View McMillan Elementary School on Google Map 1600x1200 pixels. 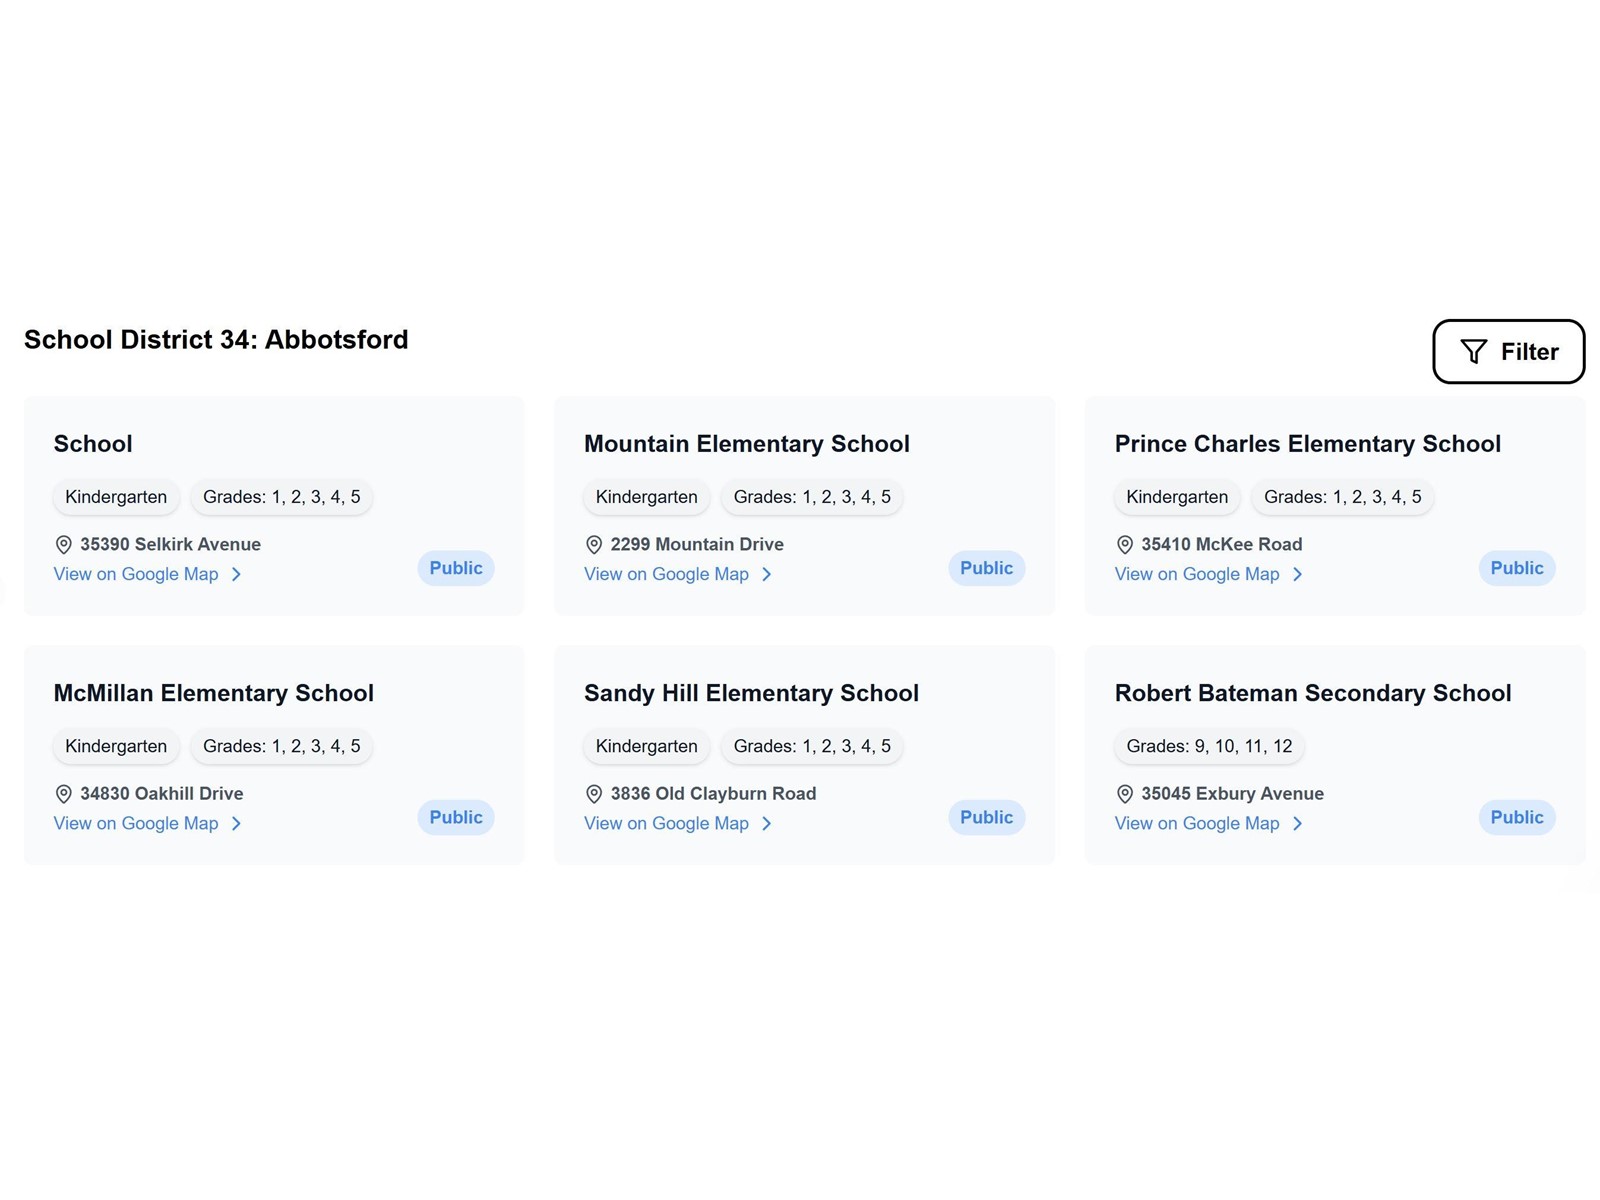[136, 823]
